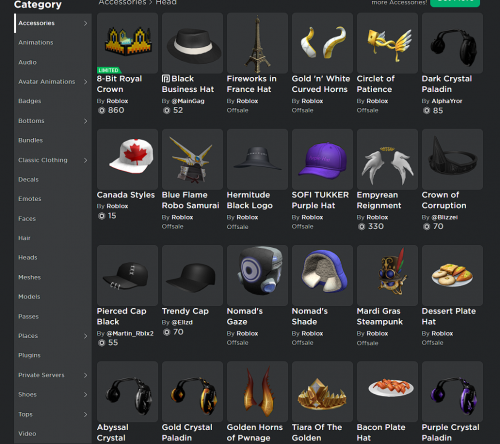Viewport: 500px width, 444px height.
Task: Click the Bacon Plate Hat thumbnail
Action: (x=387, y=391)
